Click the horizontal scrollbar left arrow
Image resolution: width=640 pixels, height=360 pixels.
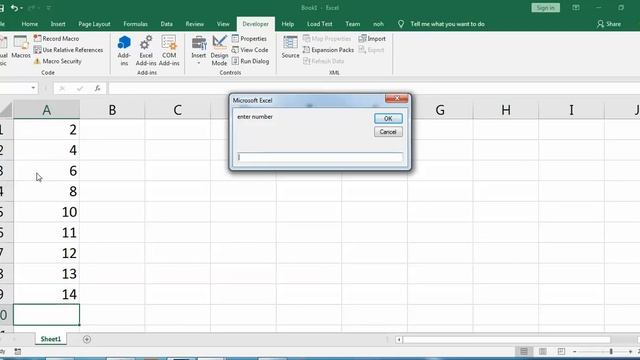(399, 340)
